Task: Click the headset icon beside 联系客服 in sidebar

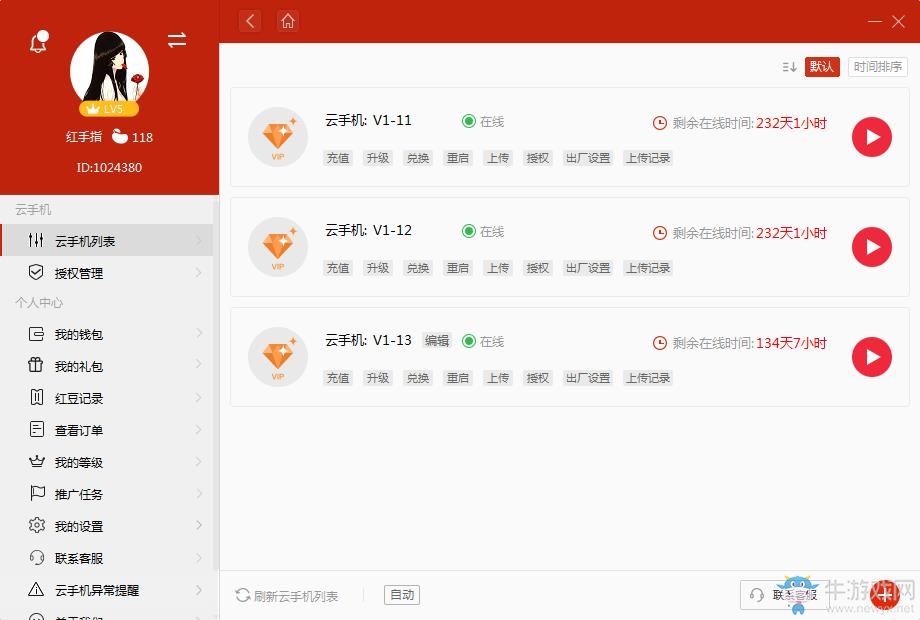Action: coord(36,557)
